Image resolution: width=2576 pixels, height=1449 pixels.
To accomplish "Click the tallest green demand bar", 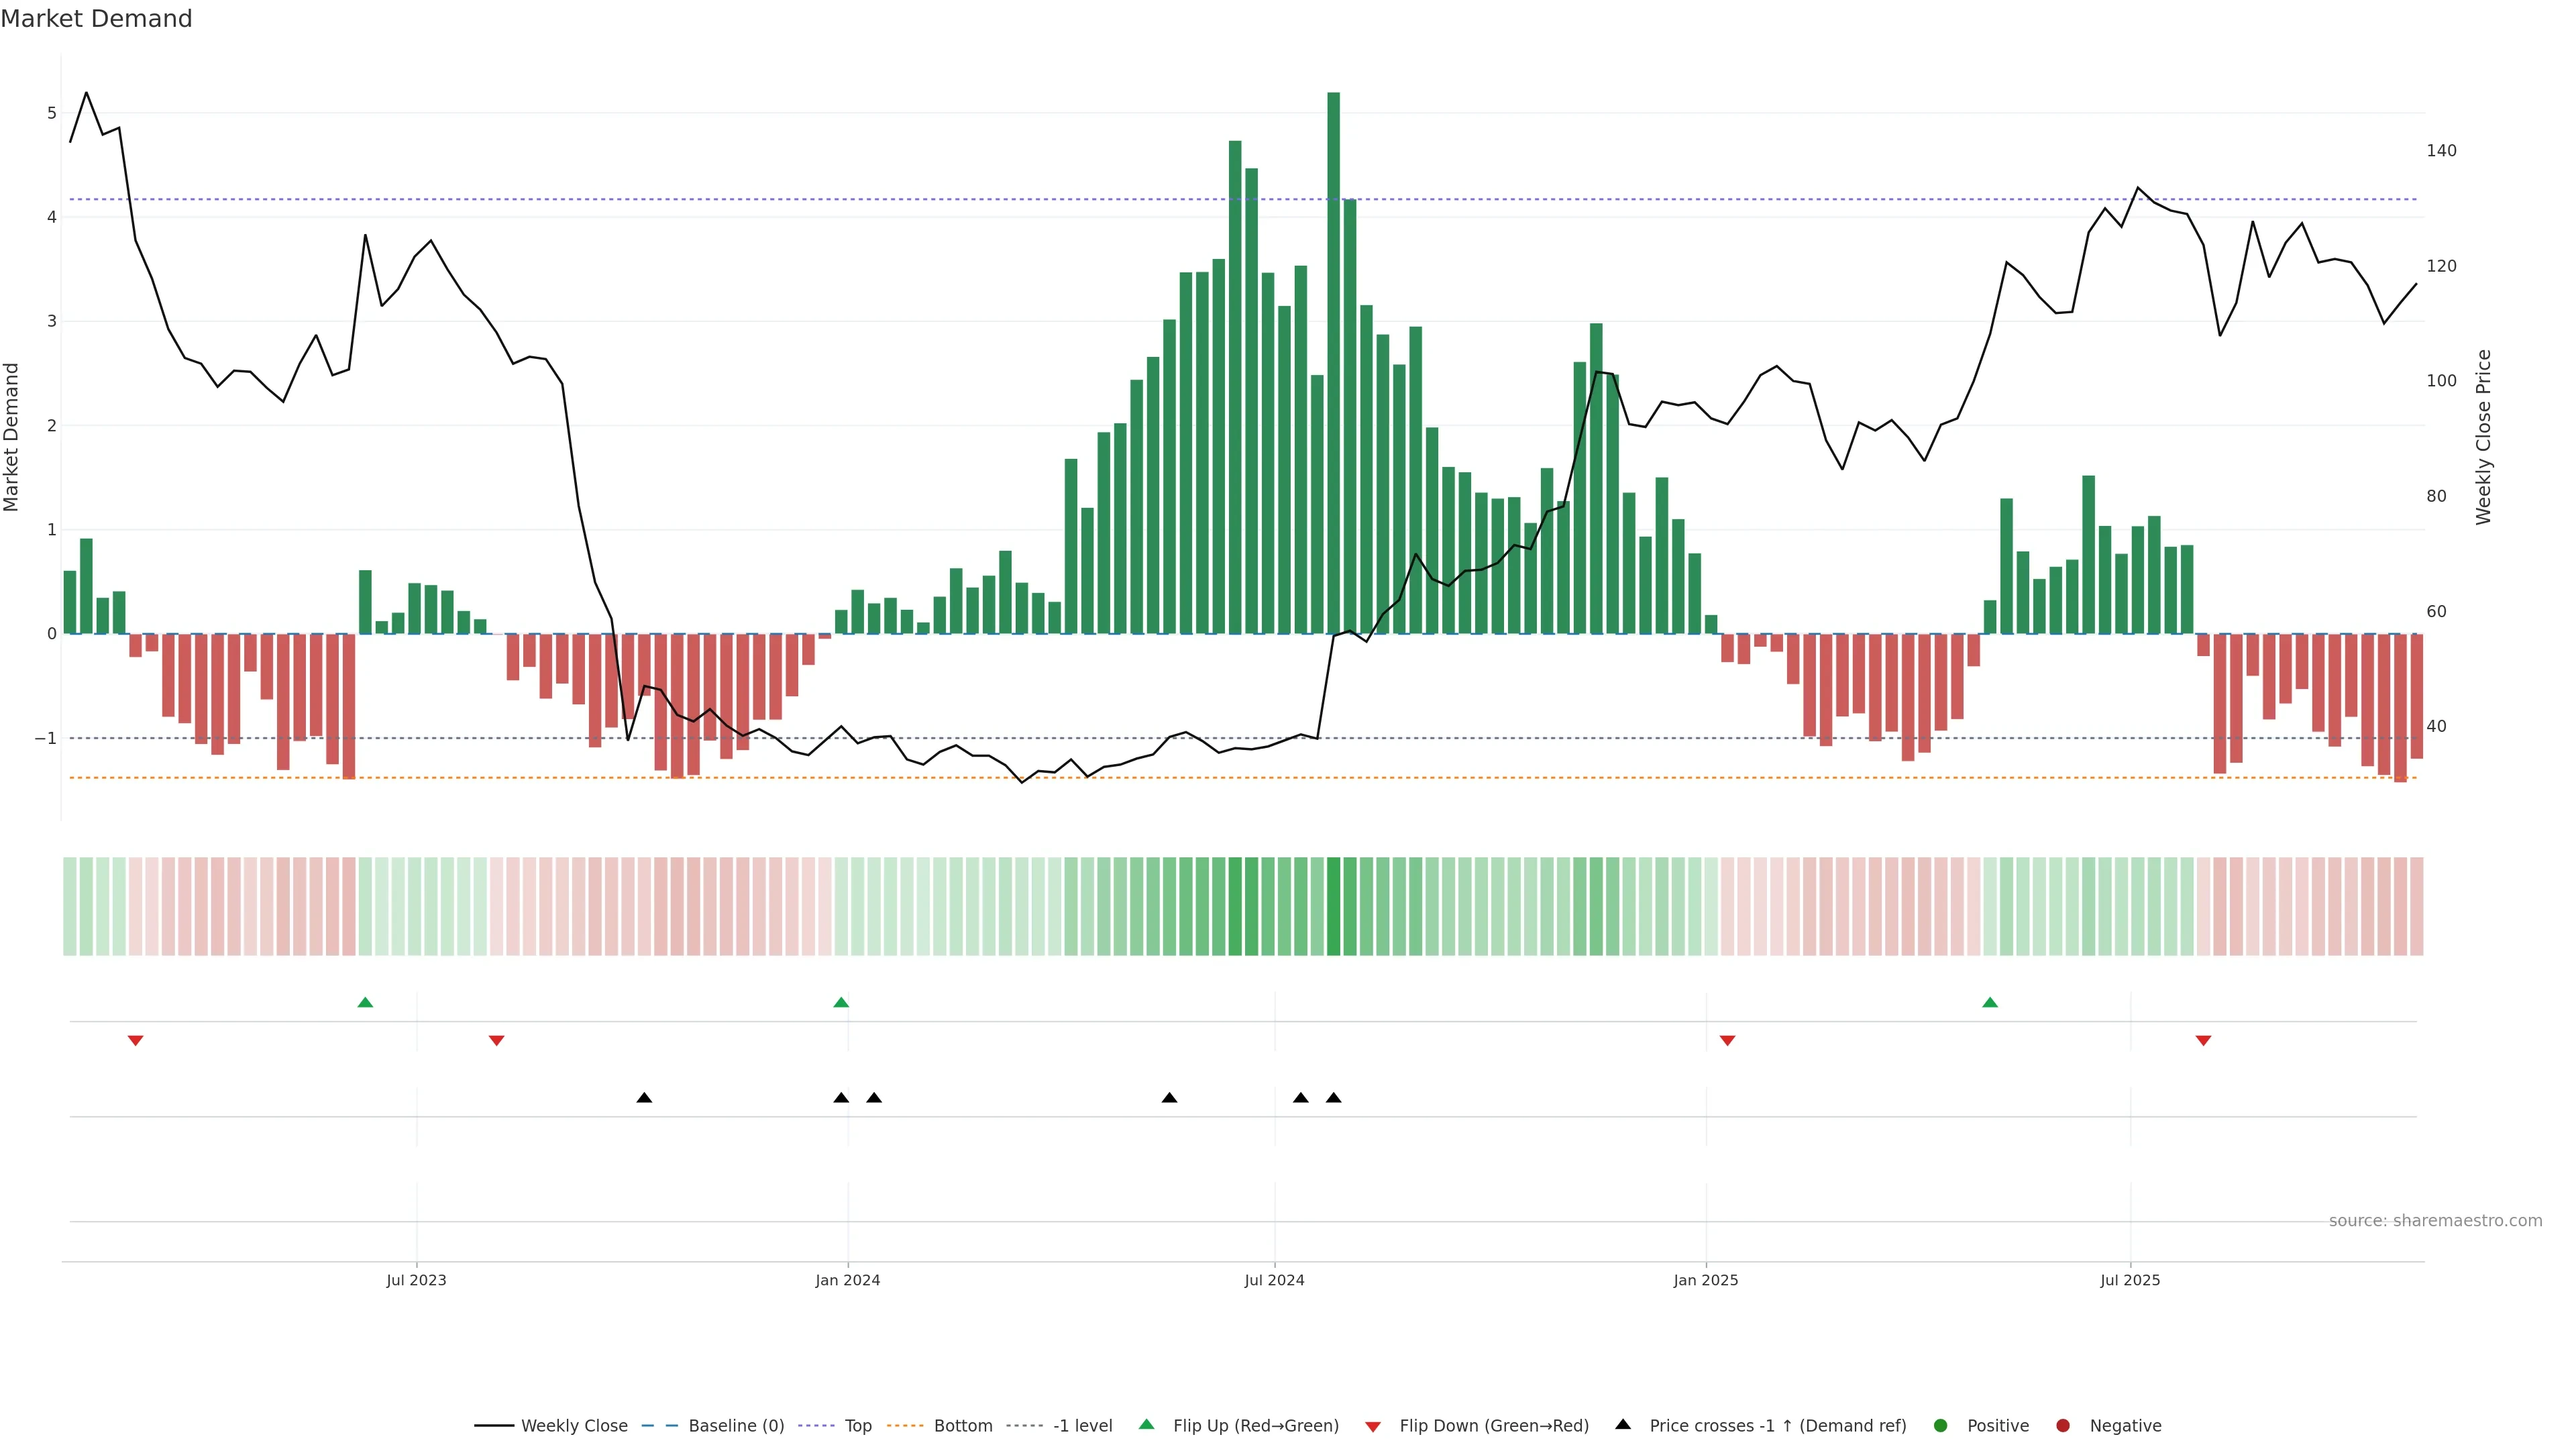I will (x=1333, y=360).
